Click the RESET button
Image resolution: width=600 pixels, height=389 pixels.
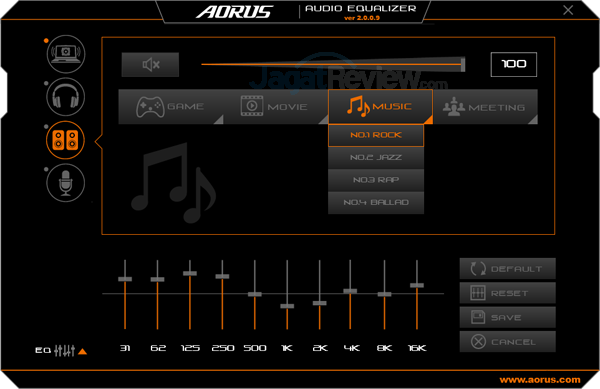pyautogui.click(x=507, y=293)
